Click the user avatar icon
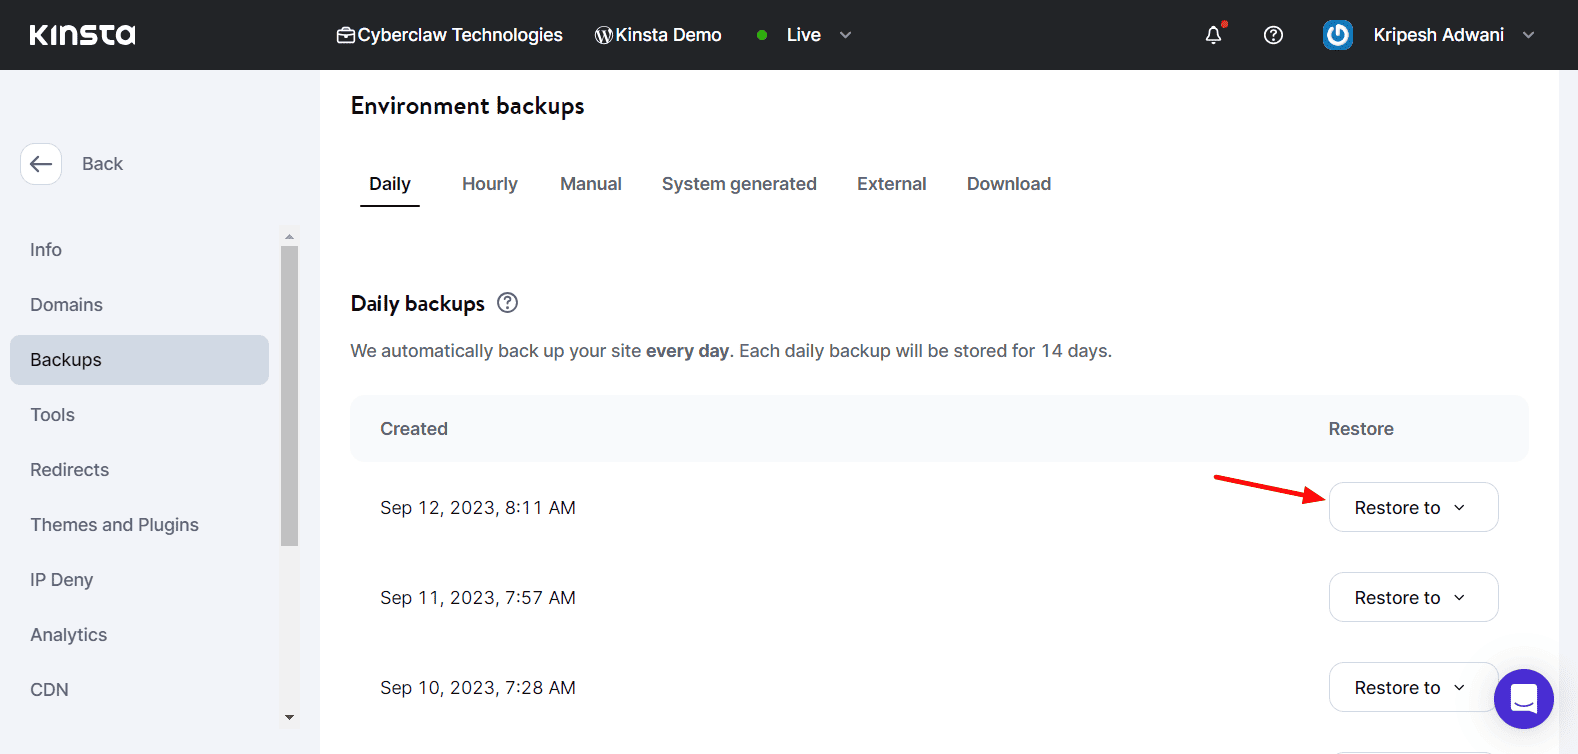Viewport: 1578px width, 754px height. click(x=1337, y=35)
